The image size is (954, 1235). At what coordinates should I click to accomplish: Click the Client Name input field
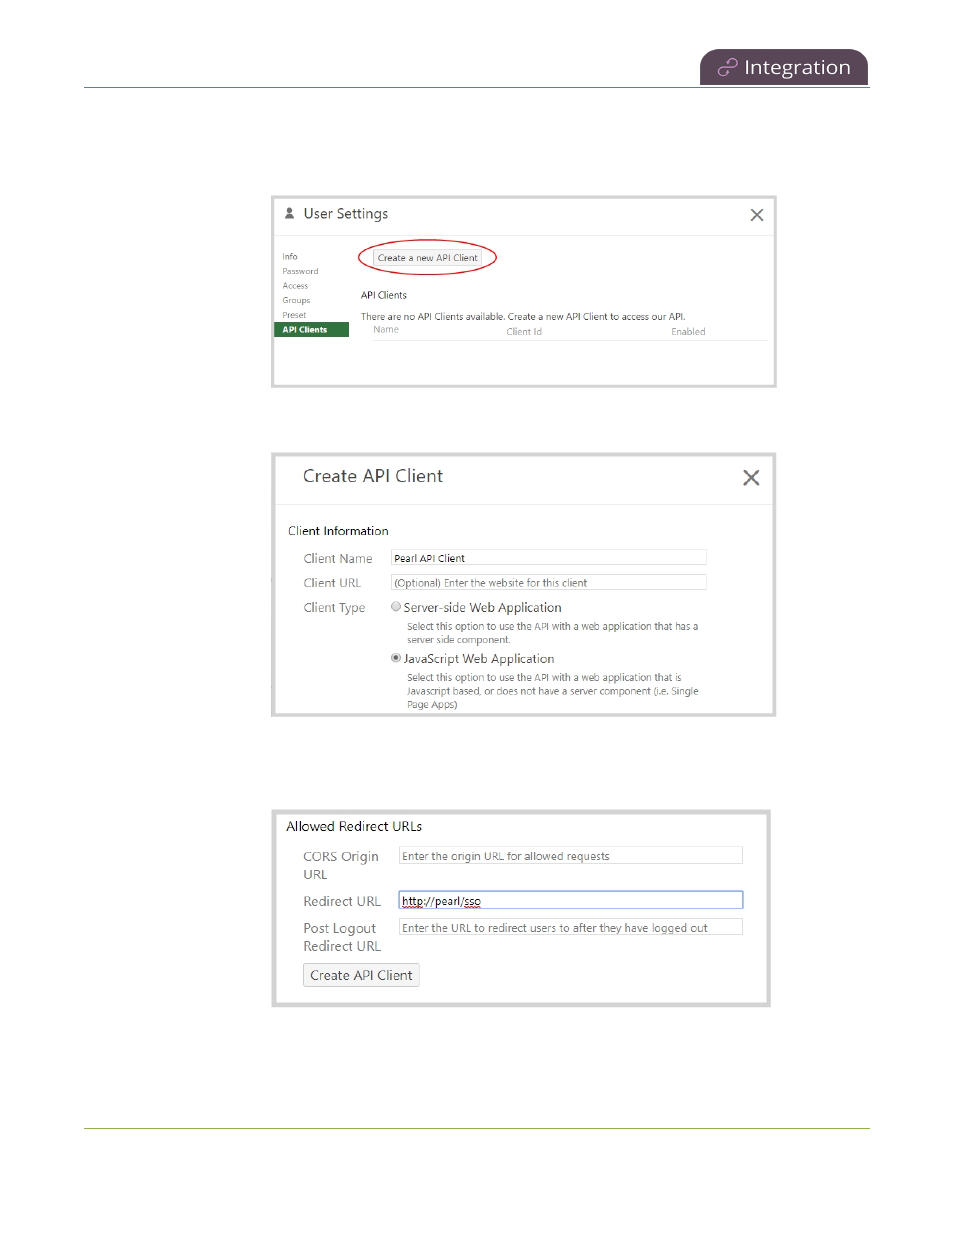tap(548, 558)
